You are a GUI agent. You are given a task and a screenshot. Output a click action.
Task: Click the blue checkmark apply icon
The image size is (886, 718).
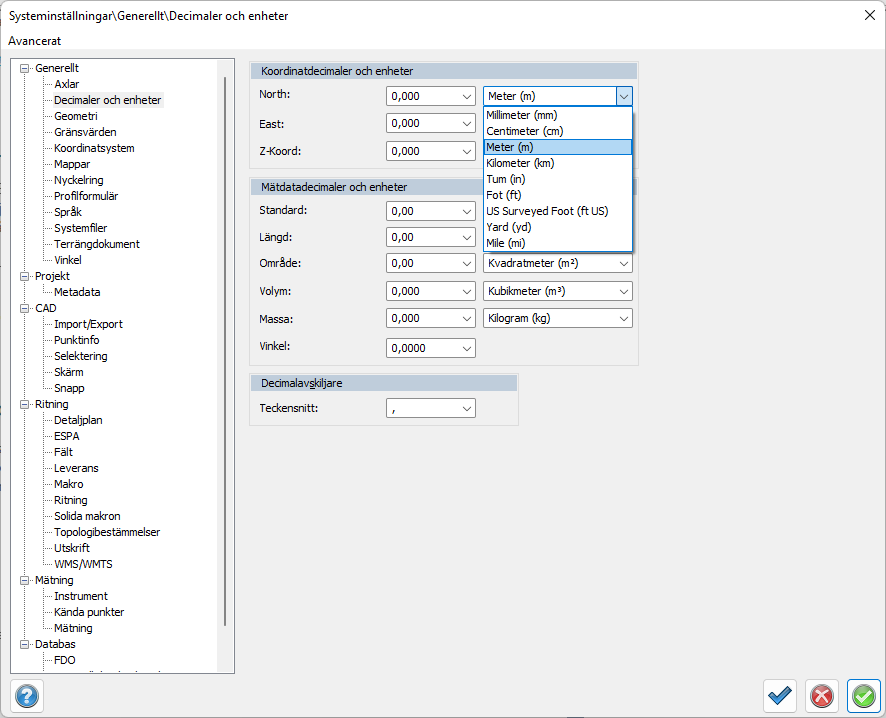(780, 695)
